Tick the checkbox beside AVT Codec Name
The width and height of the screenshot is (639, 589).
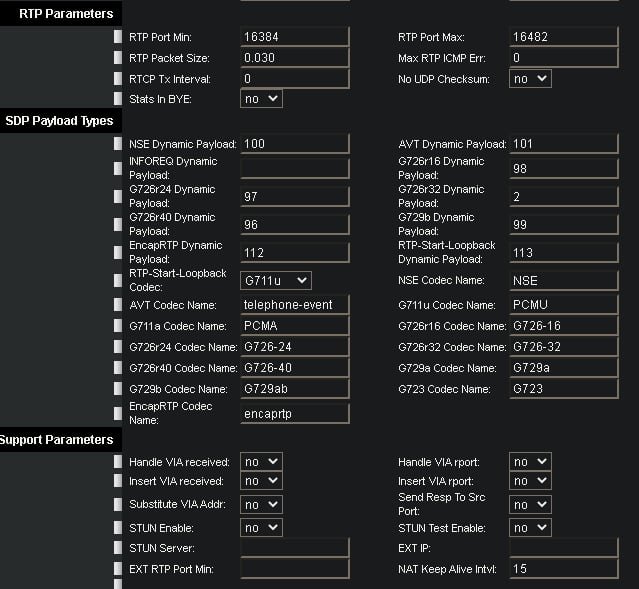coord(117,304)
